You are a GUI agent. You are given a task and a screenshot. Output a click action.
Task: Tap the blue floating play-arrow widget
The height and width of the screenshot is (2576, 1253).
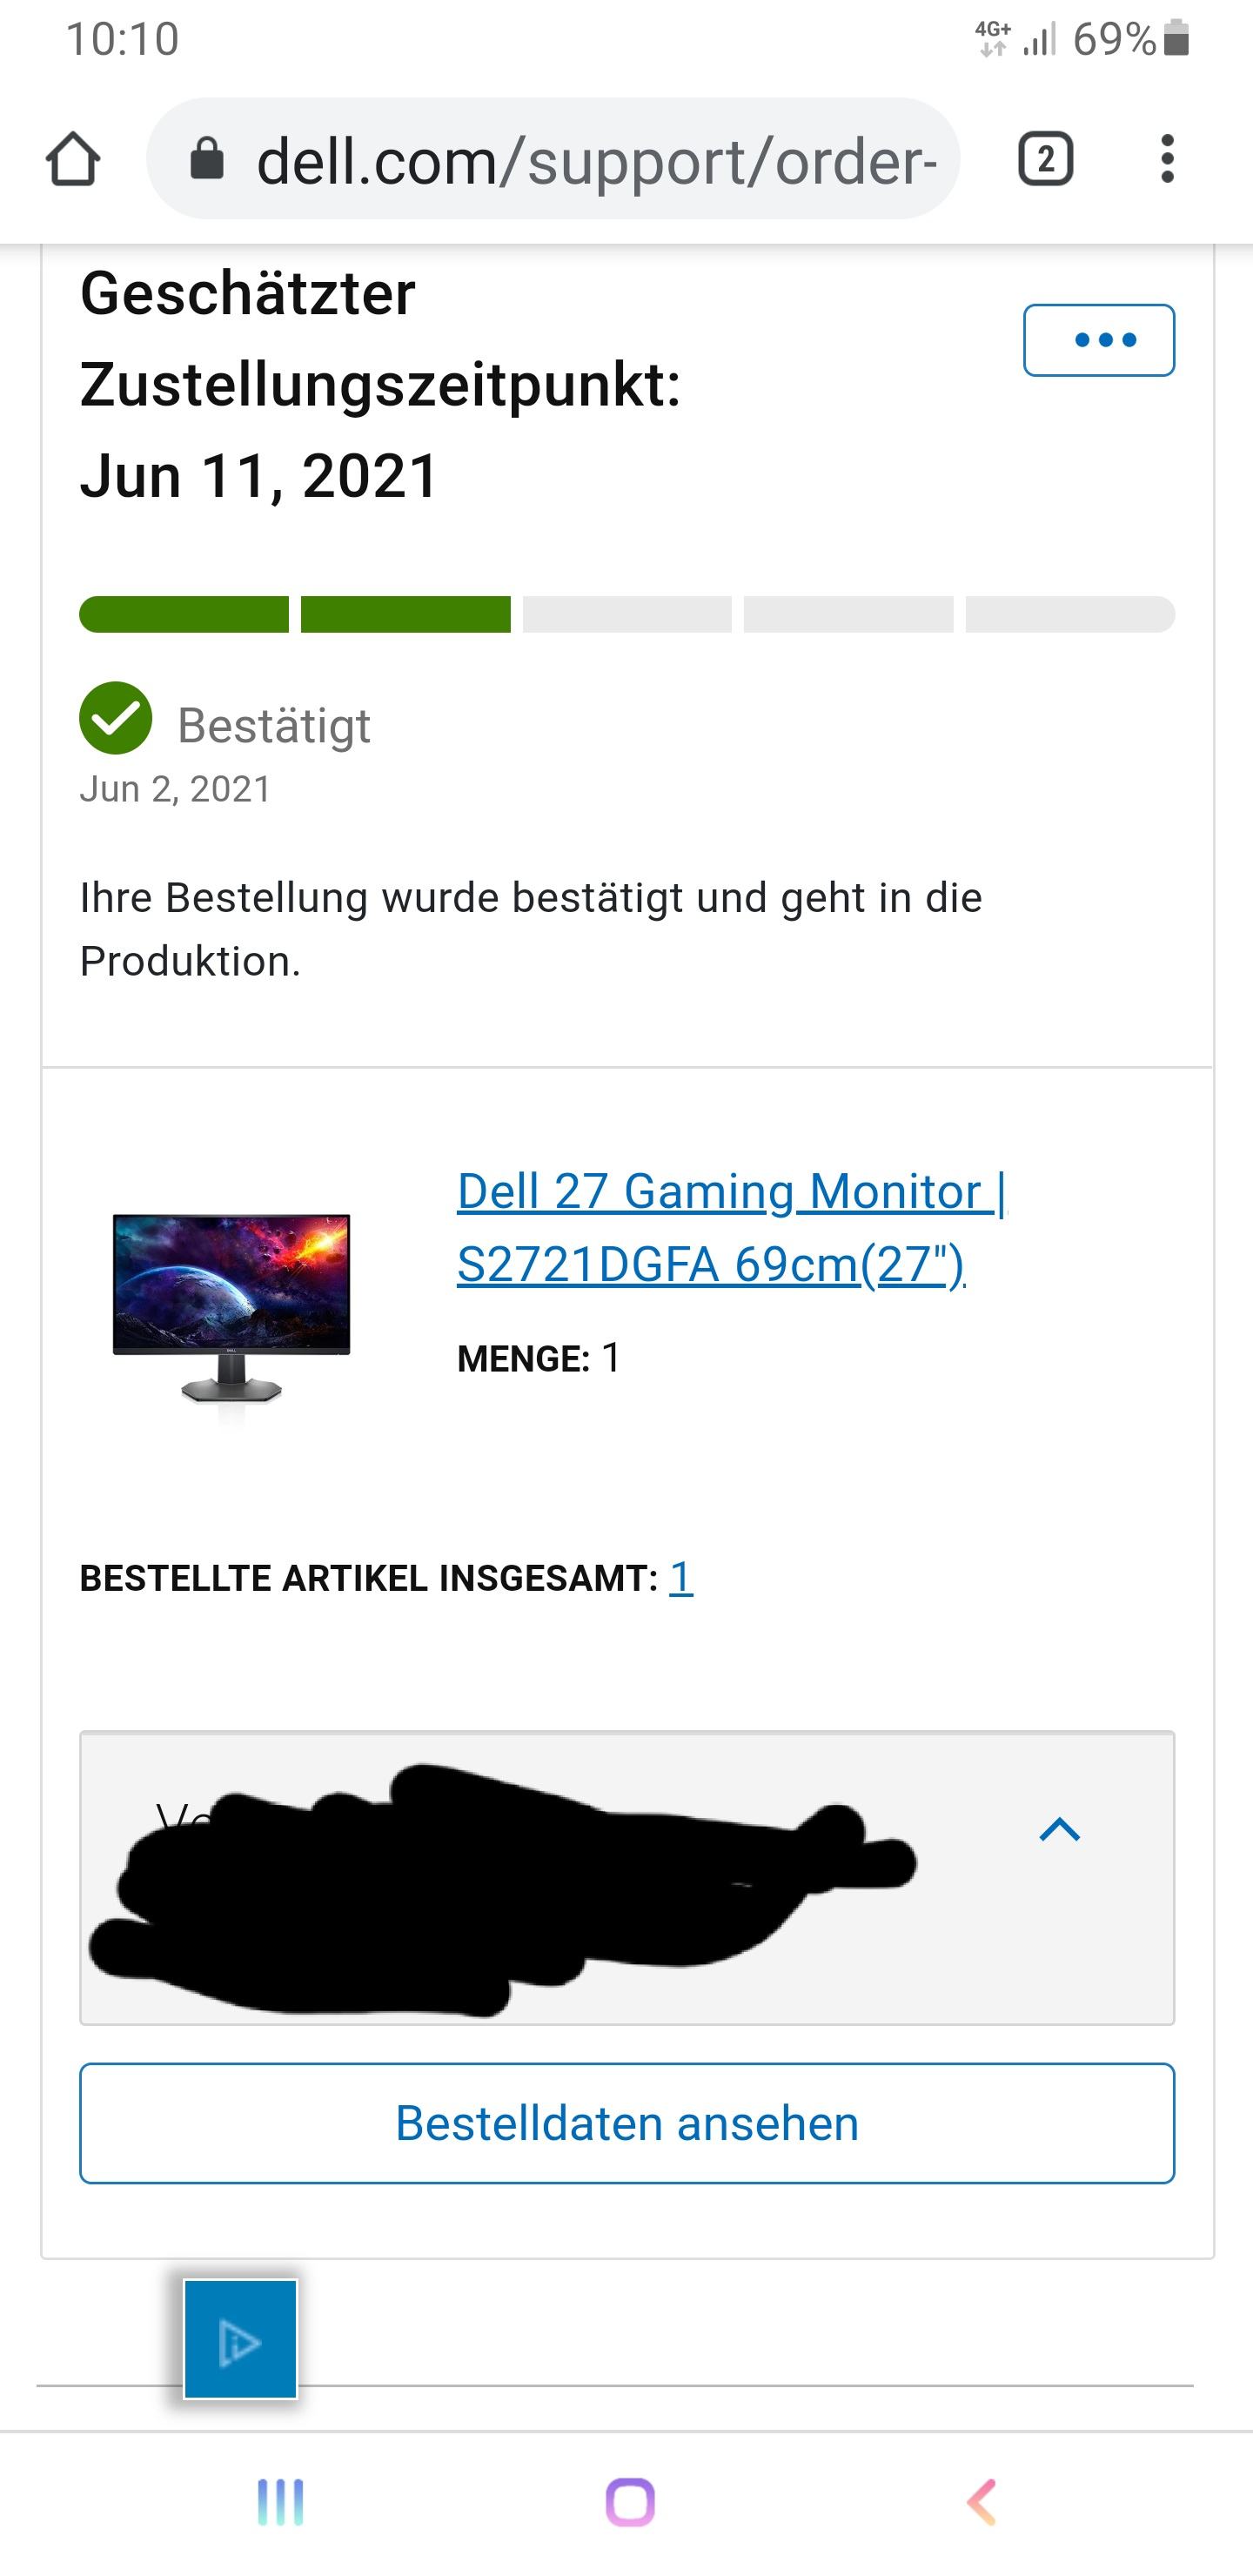240,2339
